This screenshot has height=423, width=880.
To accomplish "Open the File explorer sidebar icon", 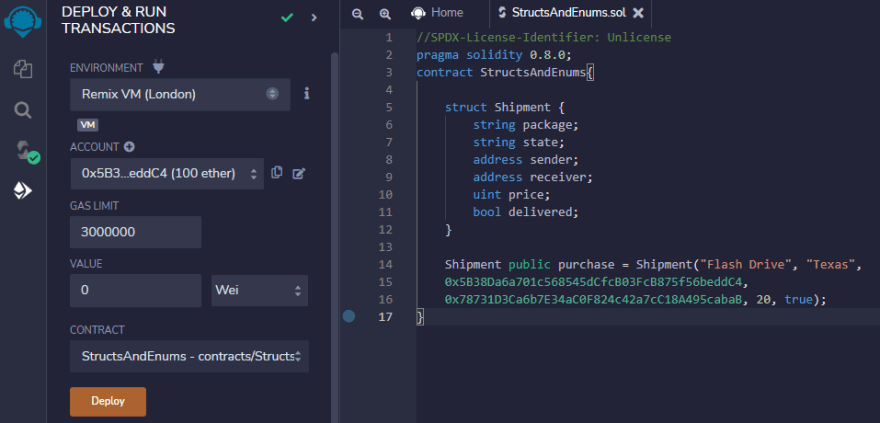I will click(22, 69).
